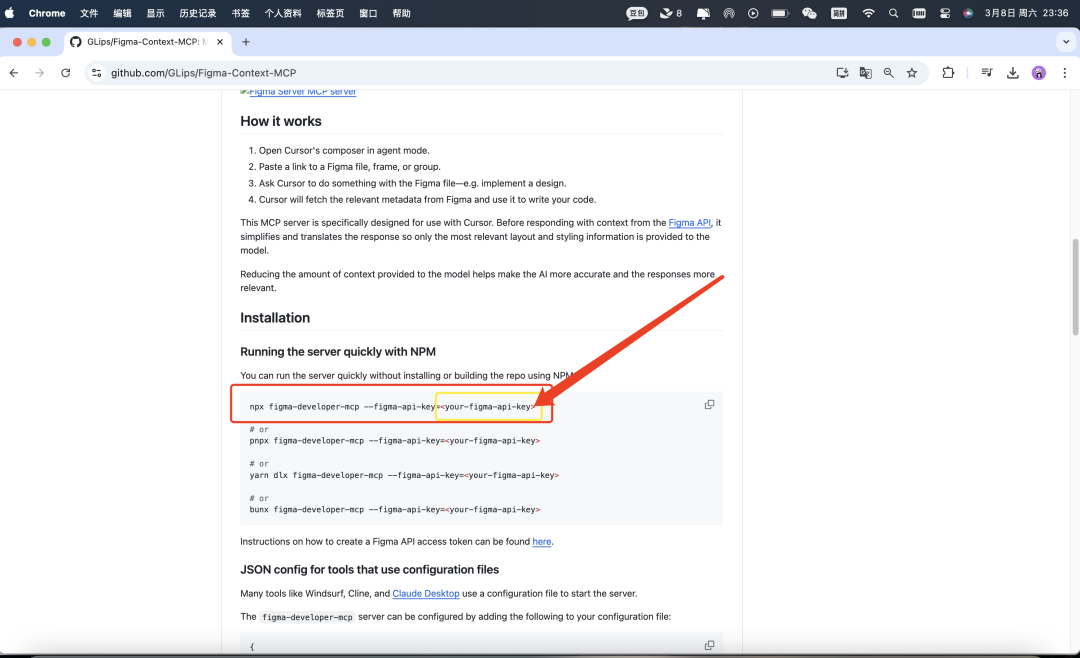Click the translate page icon
This screenshot has height=658, width=1080.
(x=866, y=73)
